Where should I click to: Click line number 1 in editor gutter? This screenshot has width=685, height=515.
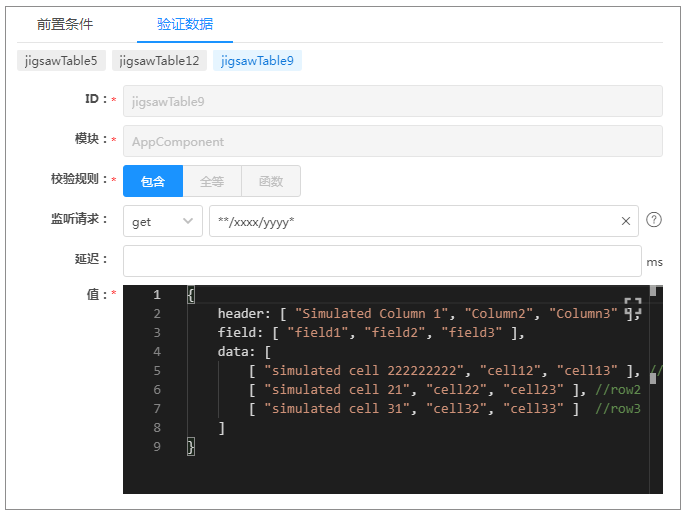tap(156, 295)
